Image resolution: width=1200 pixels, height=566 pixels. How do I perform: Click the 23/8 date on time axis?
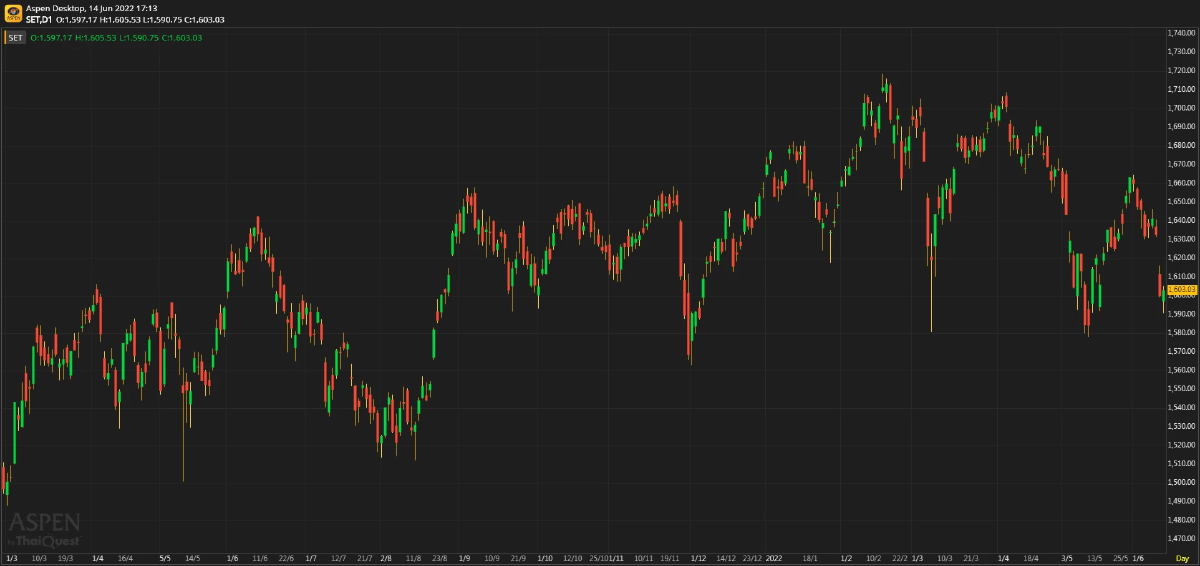(438, 558)
